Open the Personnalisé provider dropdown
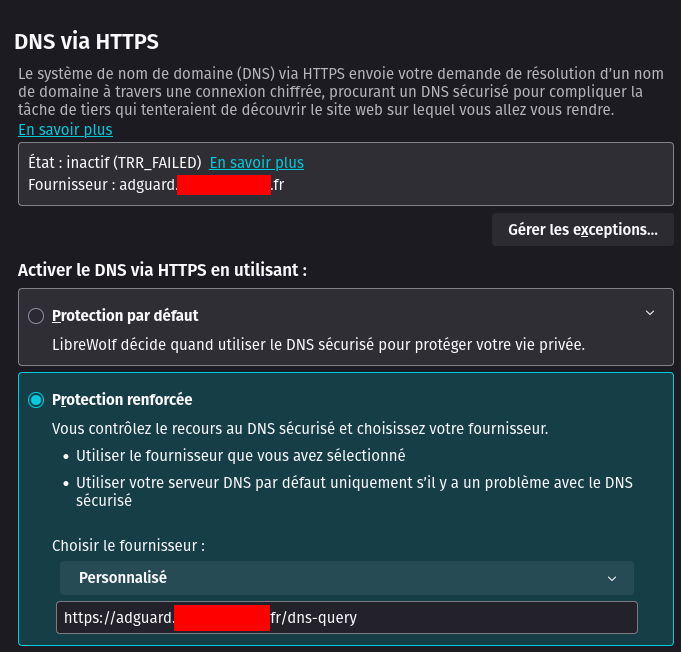This screenshot has width=681, height=652. coord(345,578)
